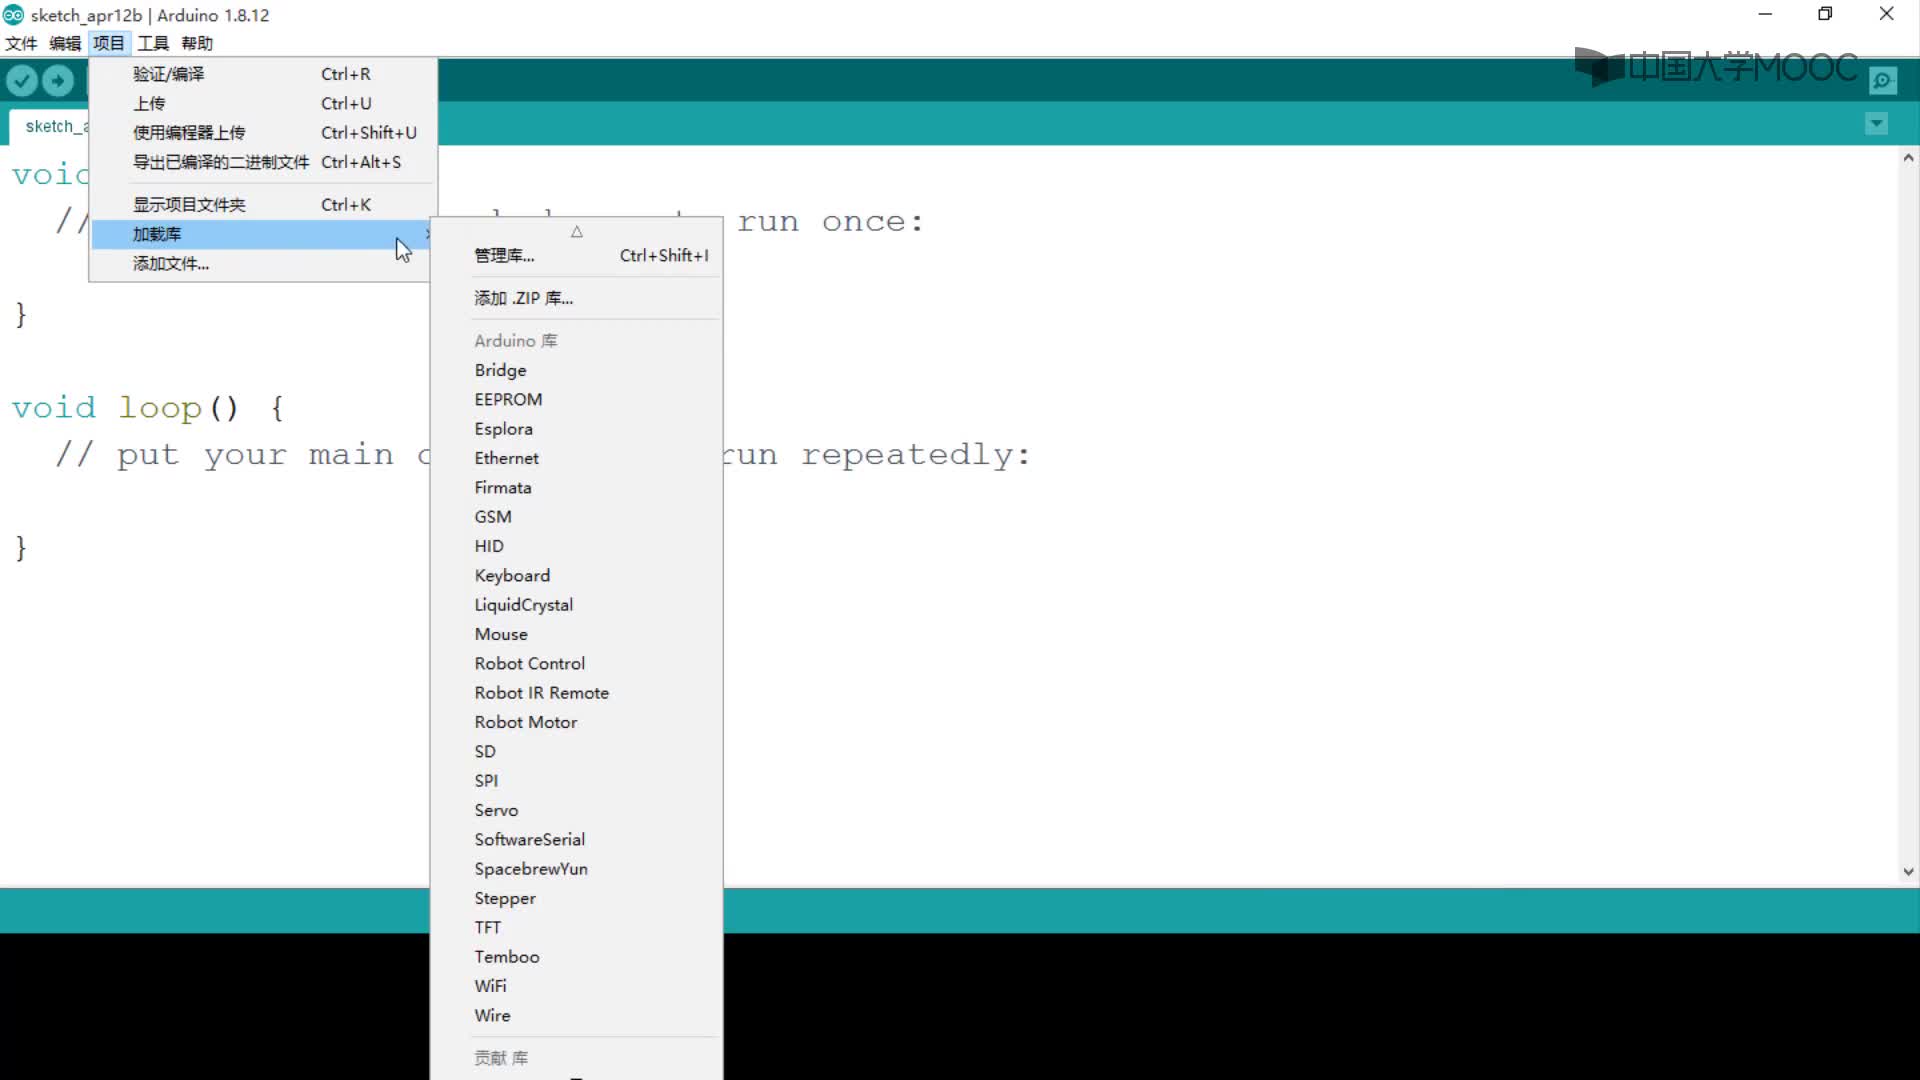Click the new sketch icon
This screenshot has width=1920, height=1080.
pos(94,80)
